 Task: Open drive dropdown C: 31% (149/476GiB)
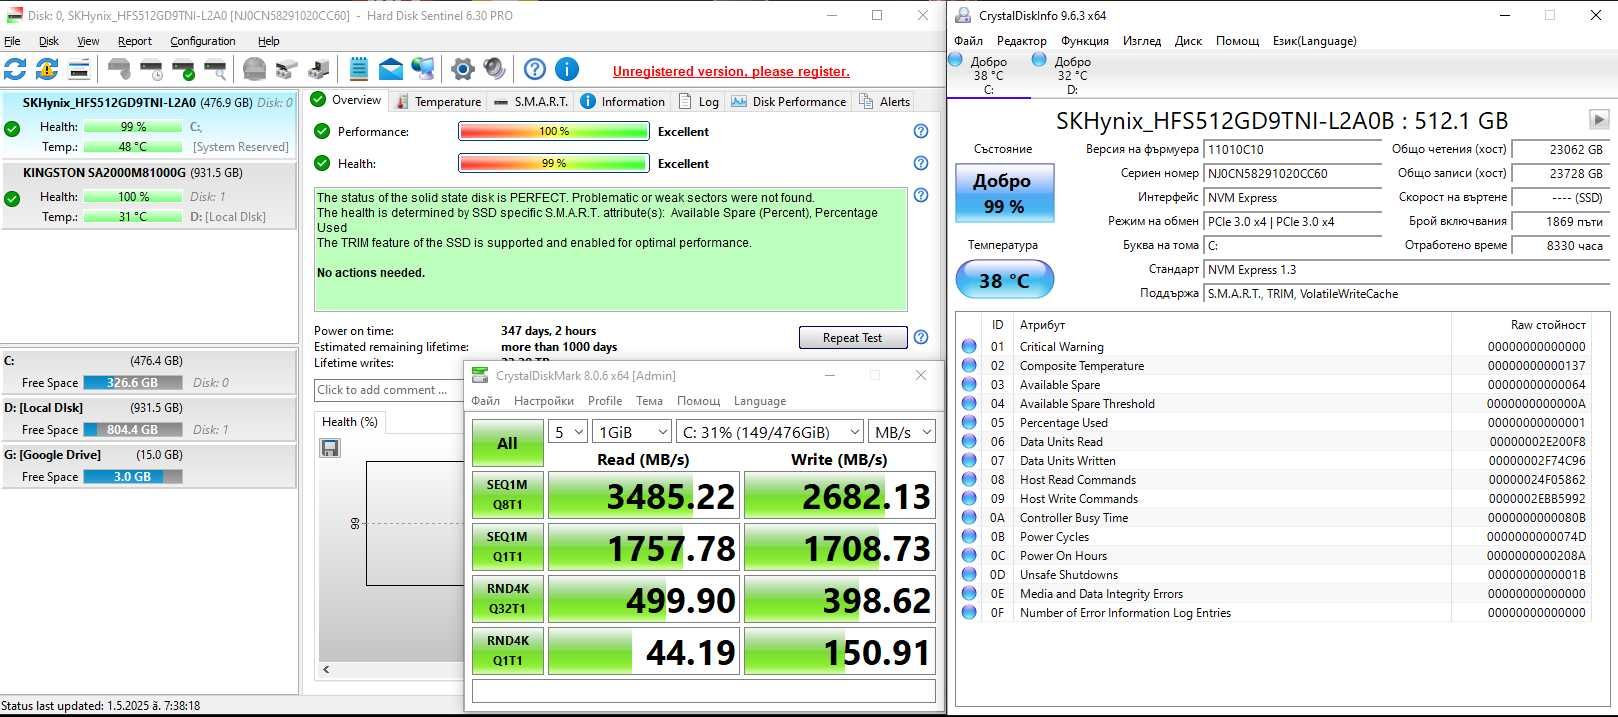click(769, 432)
